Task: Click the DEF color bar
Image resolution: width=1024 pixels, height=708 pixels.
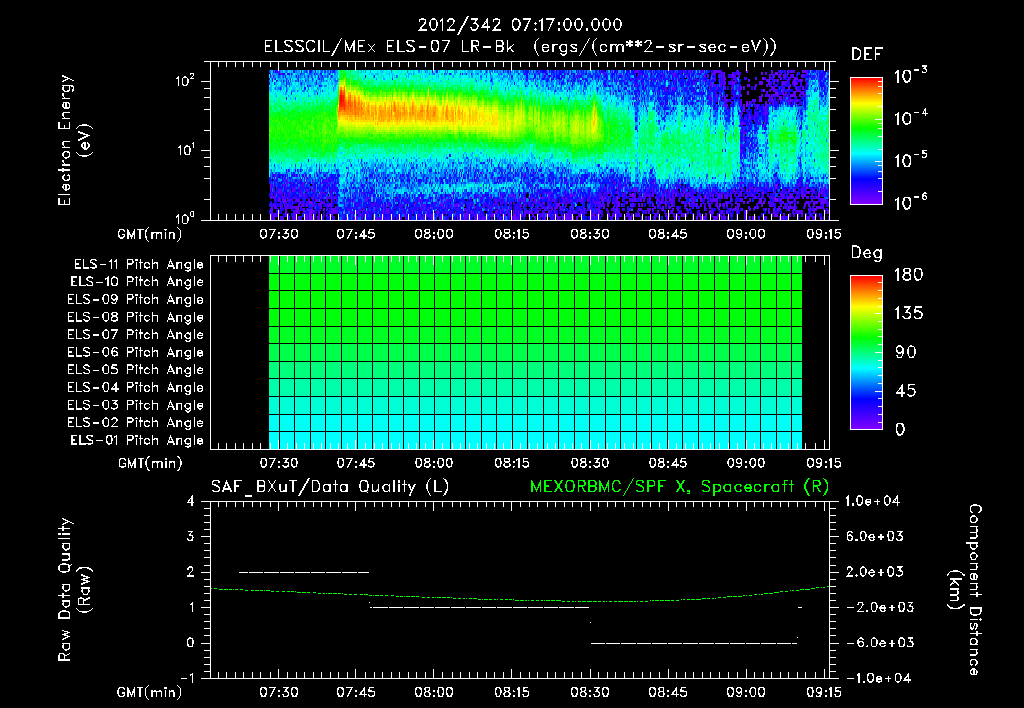Action: click(866, 141)
